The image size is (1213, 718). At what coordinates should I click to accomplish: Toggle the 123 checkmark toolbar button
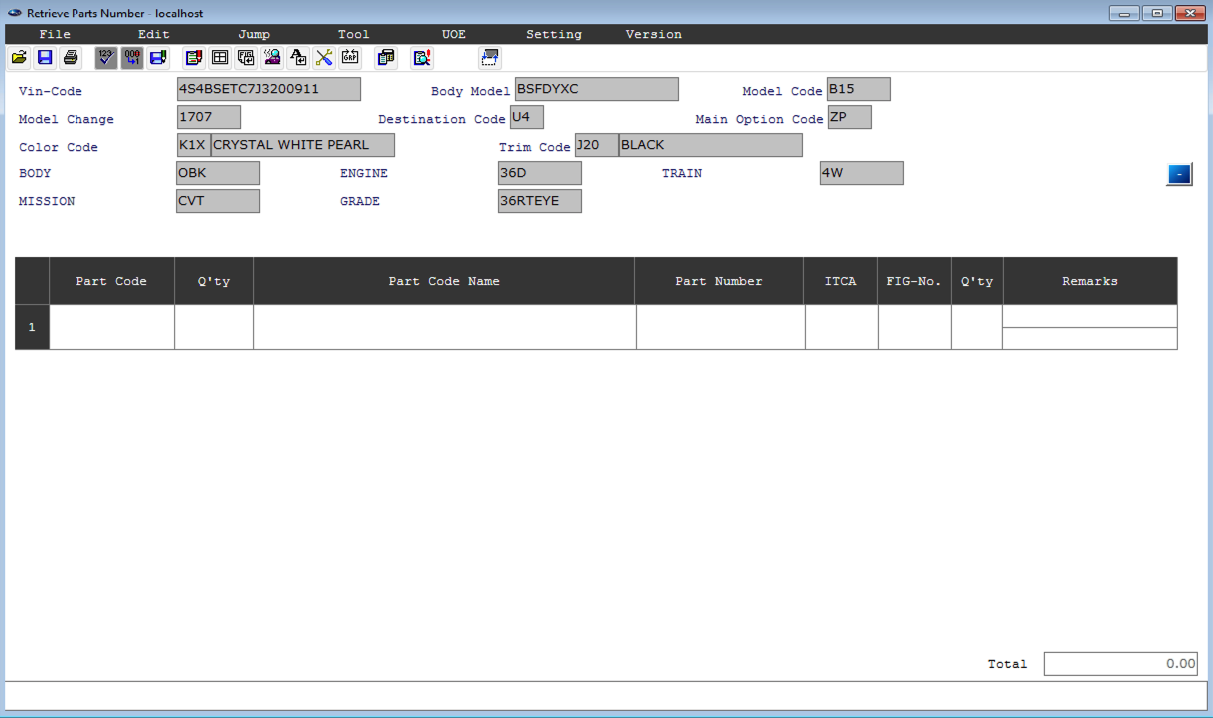(106, 58)
